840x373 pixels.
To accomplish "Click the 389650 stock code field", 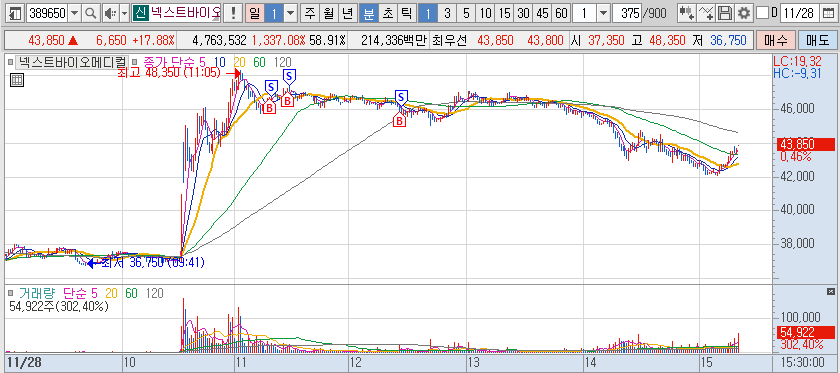I will 47,13.
